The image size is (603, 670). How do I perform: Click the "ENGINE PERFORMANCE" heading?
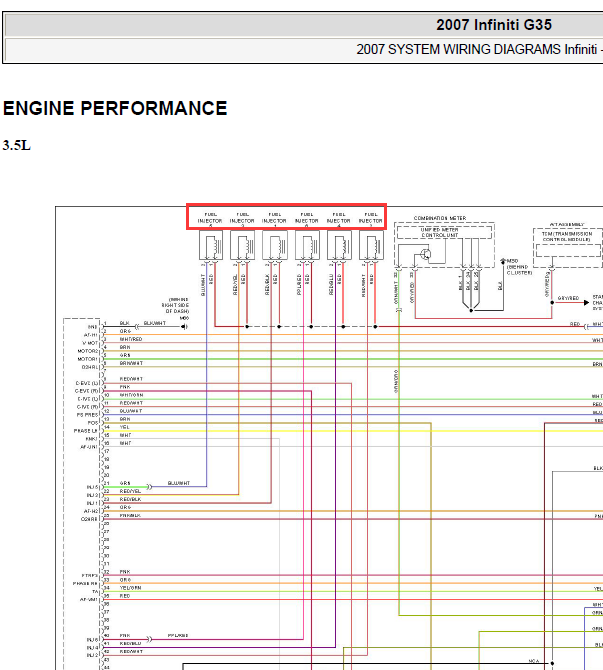pos(115,108)
